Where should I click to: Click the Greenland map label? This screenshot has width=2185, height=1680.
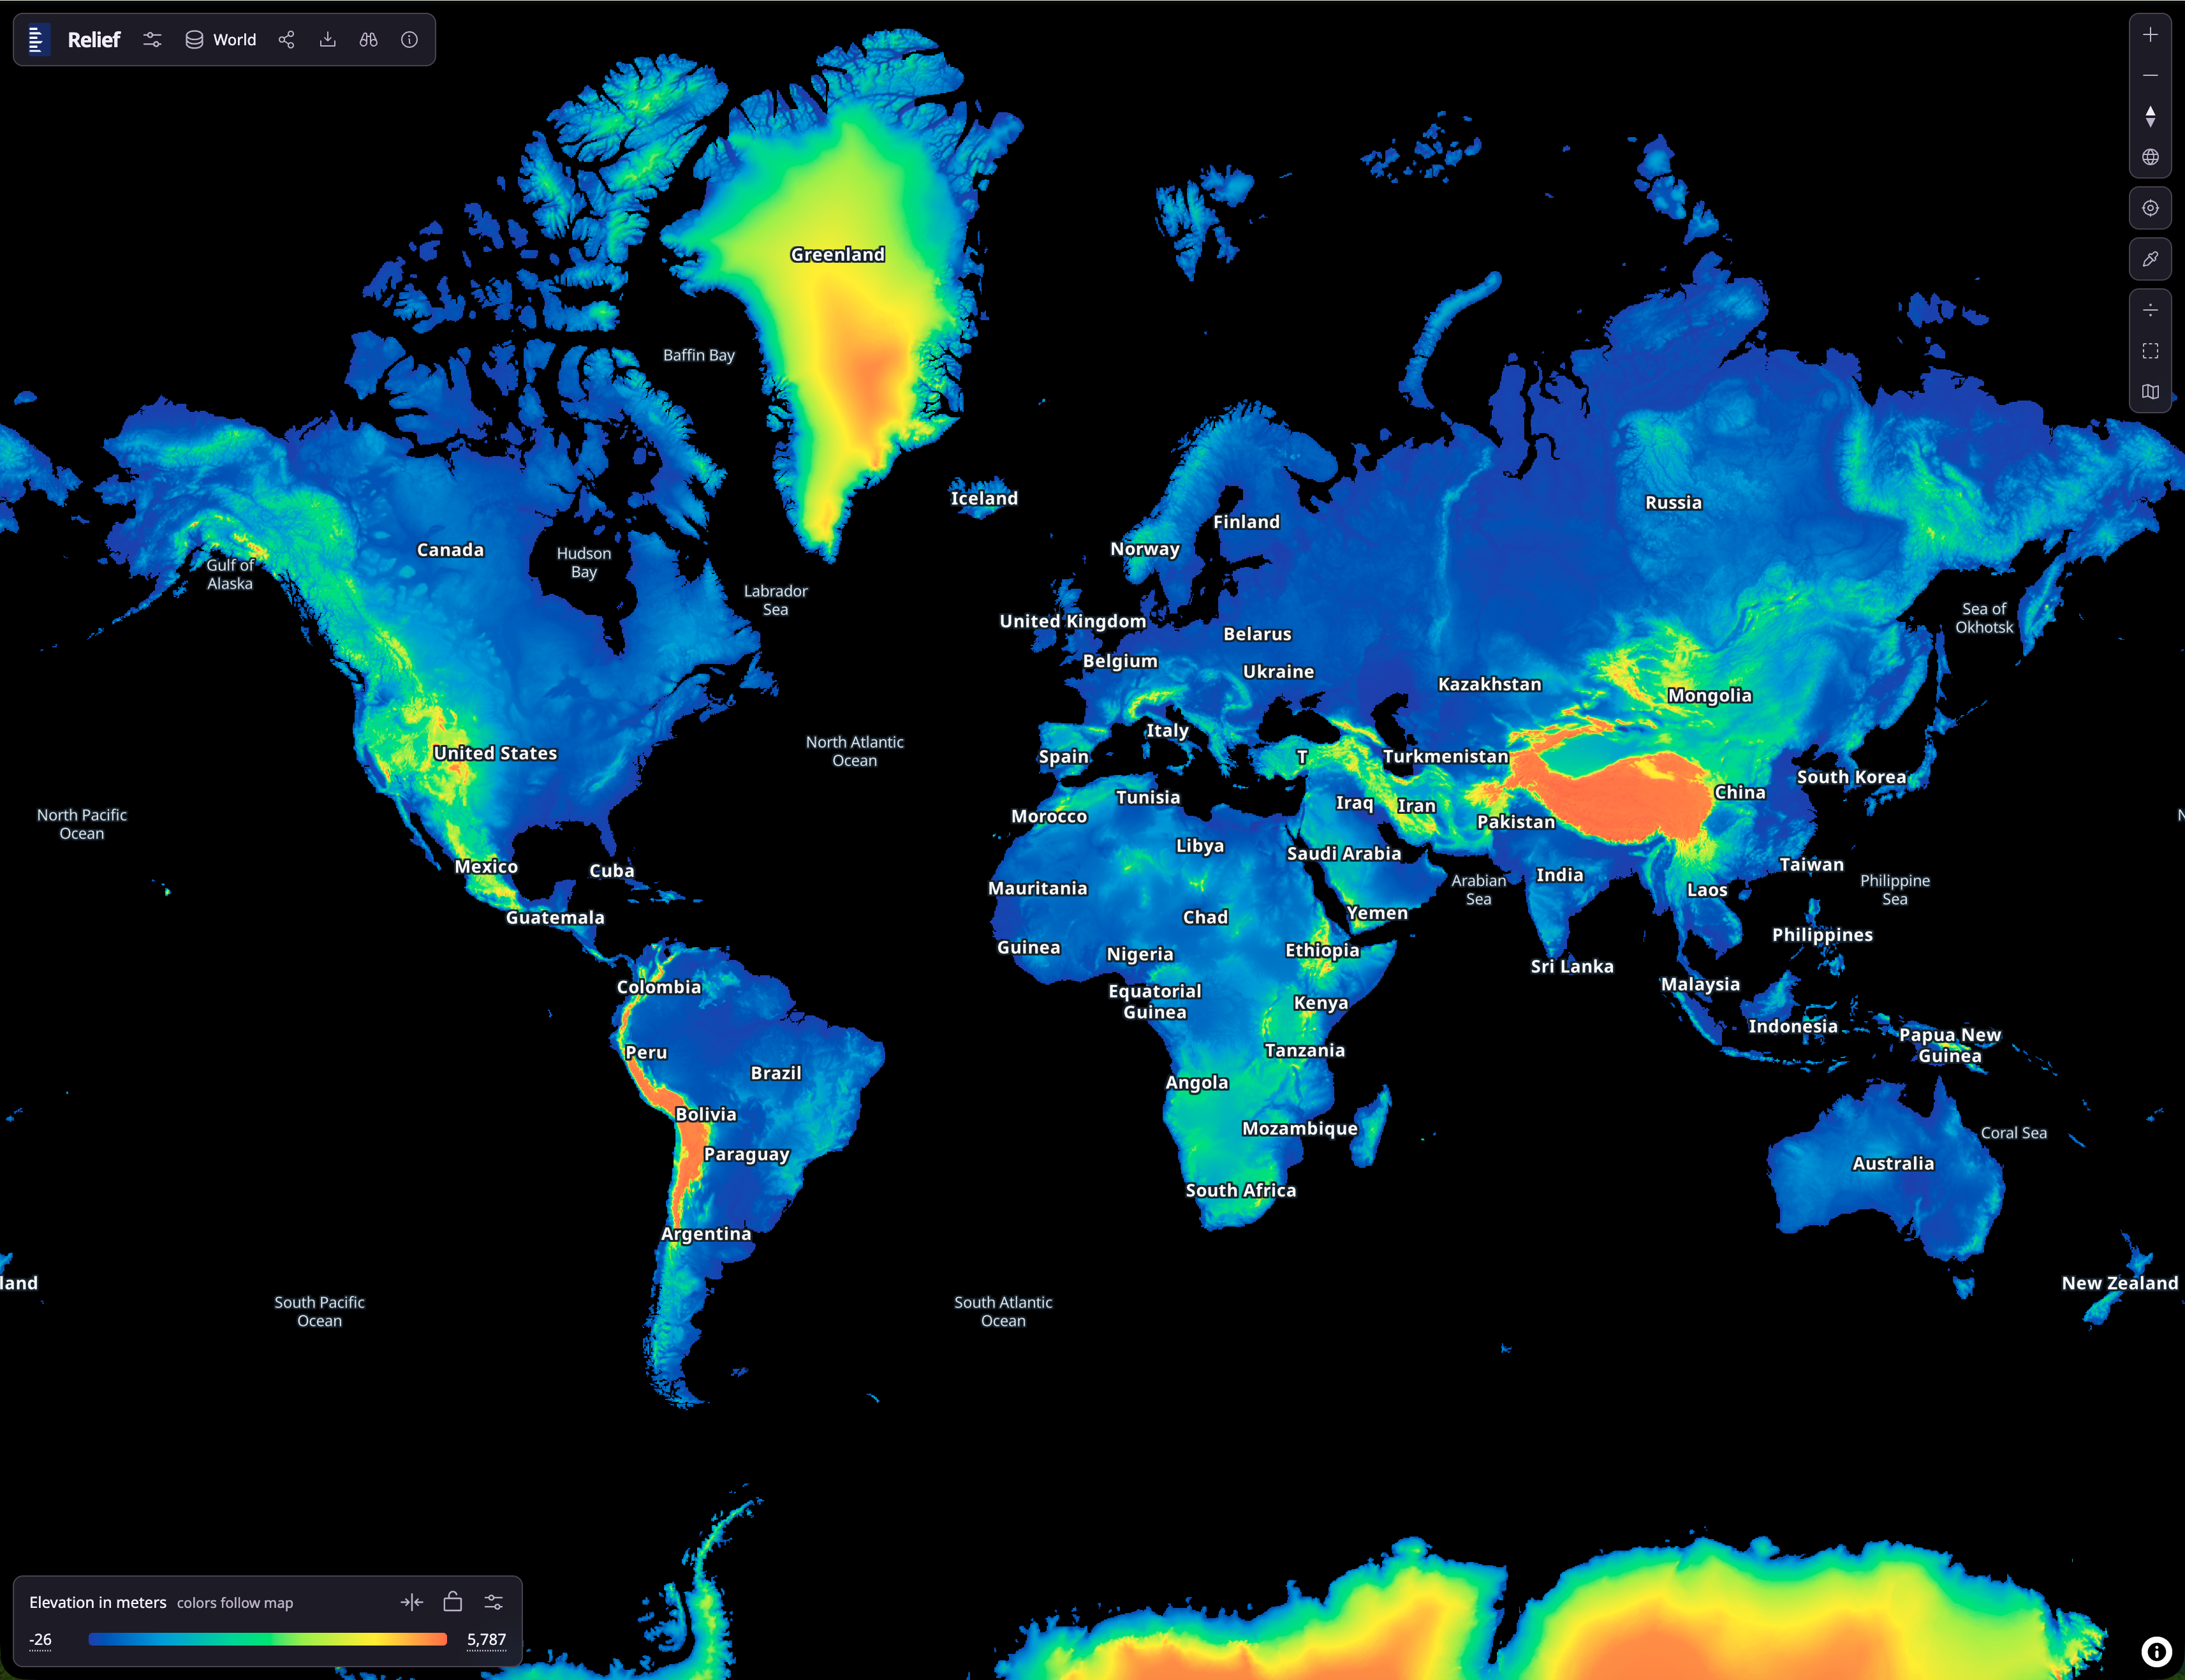coord(837,255)
